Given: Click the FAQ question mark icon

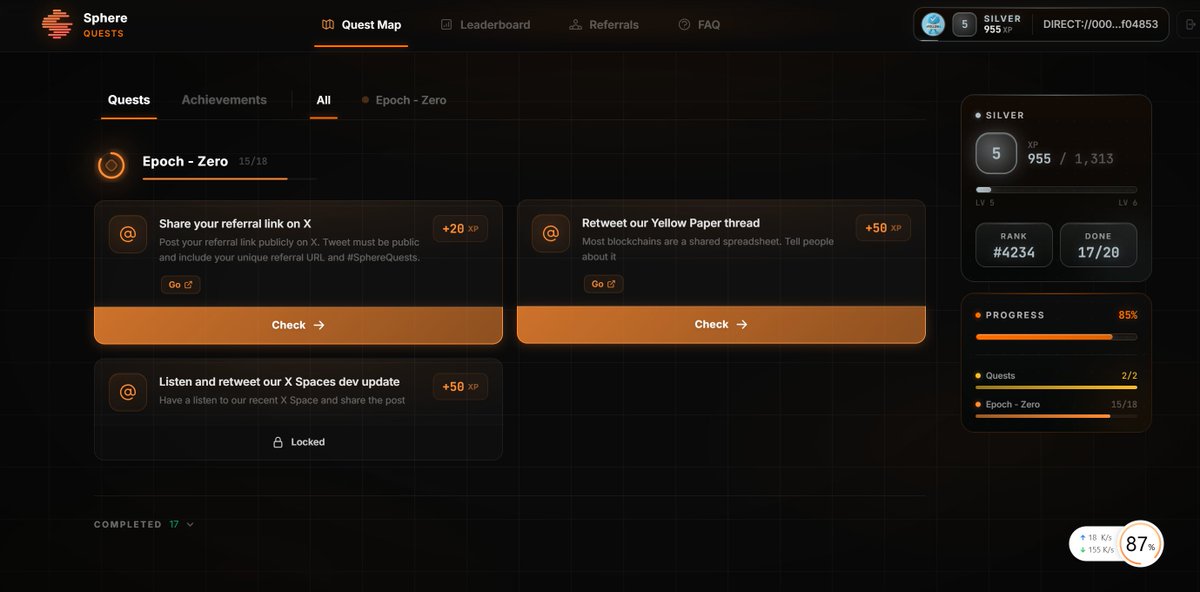Looking at the screenshot, I should [x=684, y=24].
